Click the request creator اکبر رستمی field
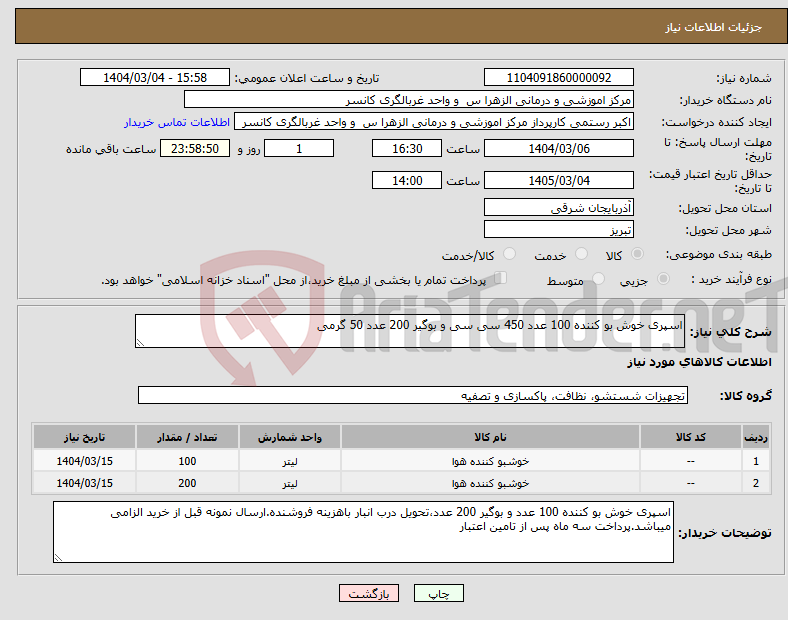Image resolution: width=788 pixels, height=620 pixels. click(x=434, y=122)
